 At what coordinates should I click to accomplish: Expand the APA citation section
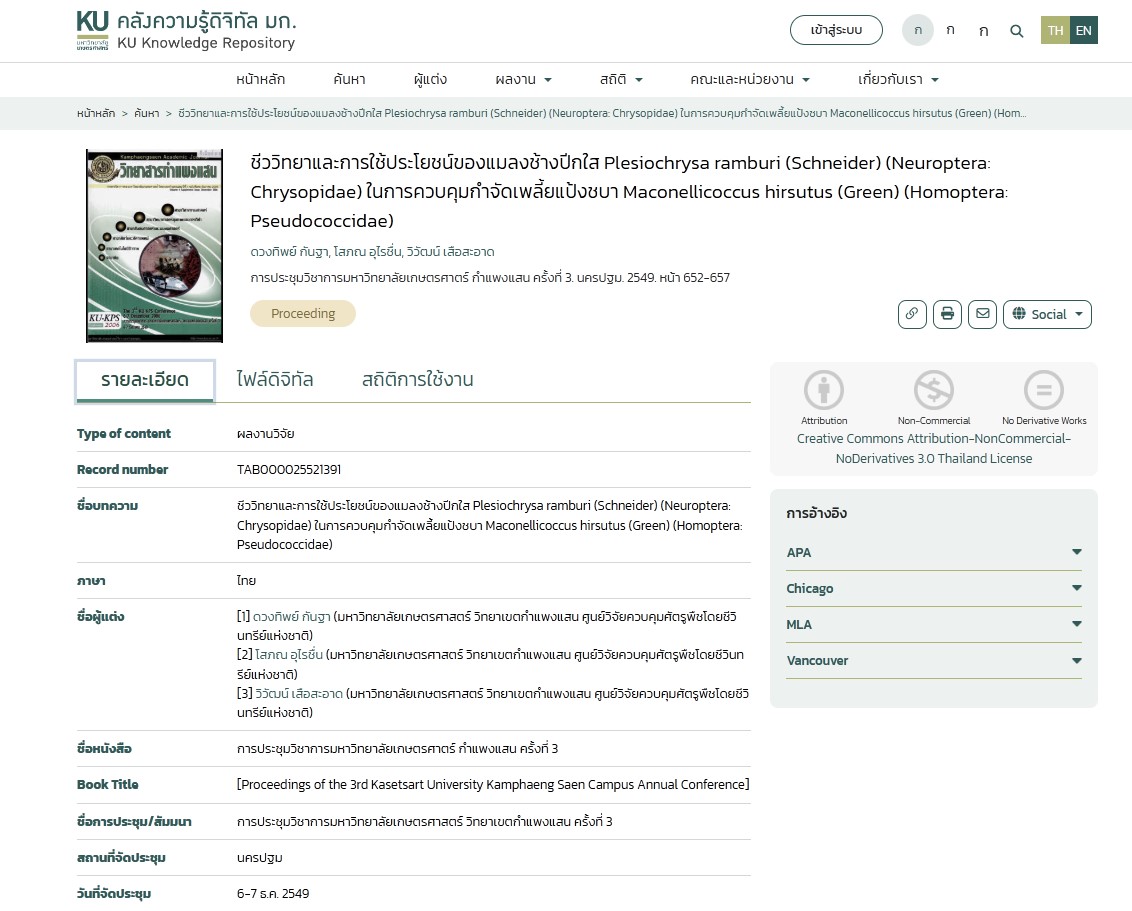pos(933,553)
